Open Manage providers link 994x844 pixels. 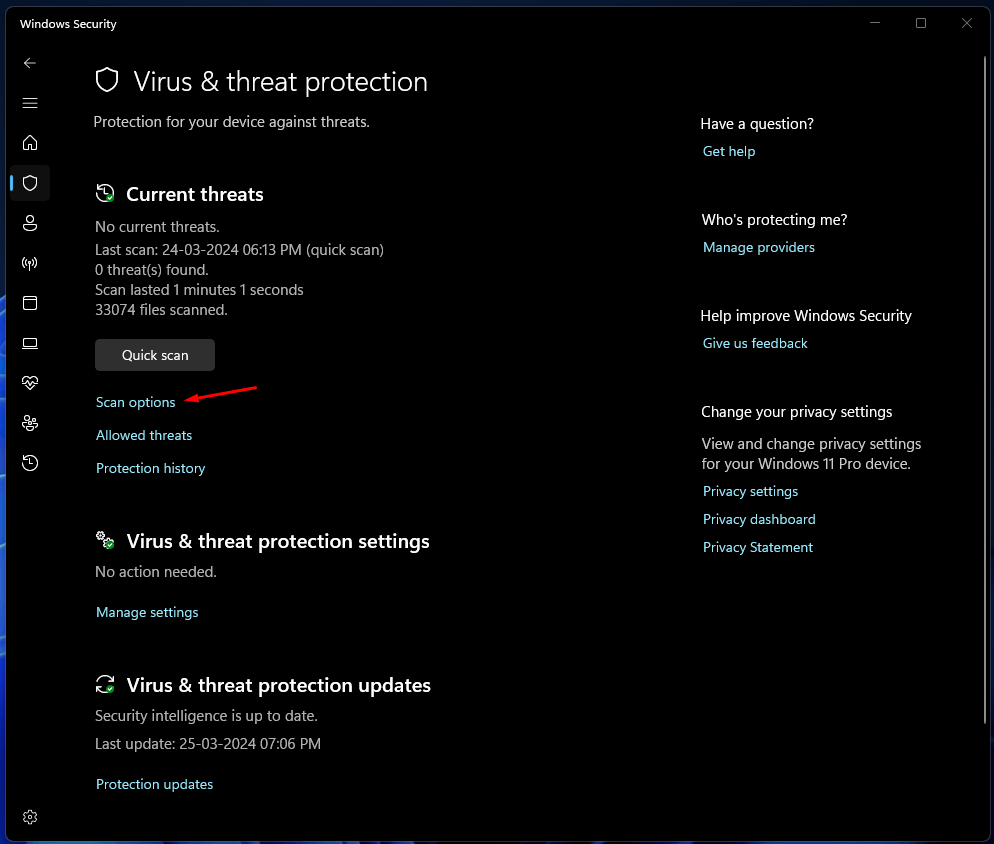pyautogui.click(x=759, y=247)
